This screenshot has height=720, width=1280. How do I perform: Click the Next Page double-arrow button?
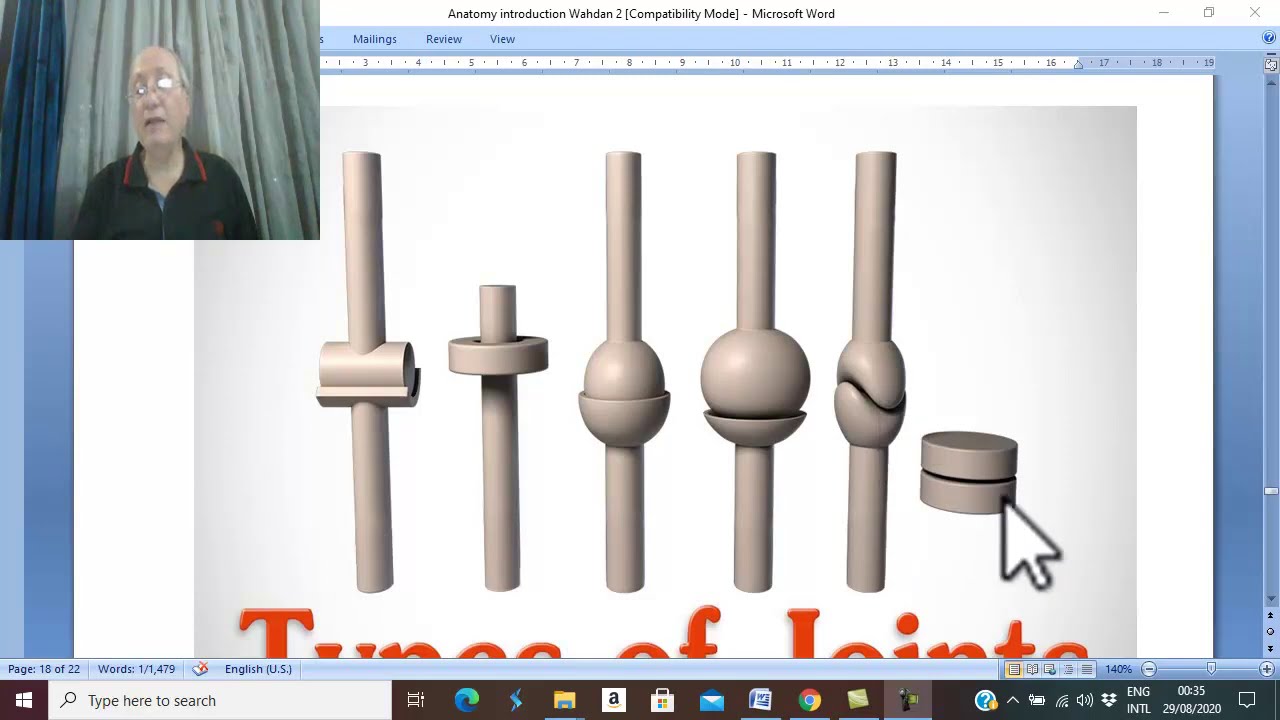click(1271, 648)
